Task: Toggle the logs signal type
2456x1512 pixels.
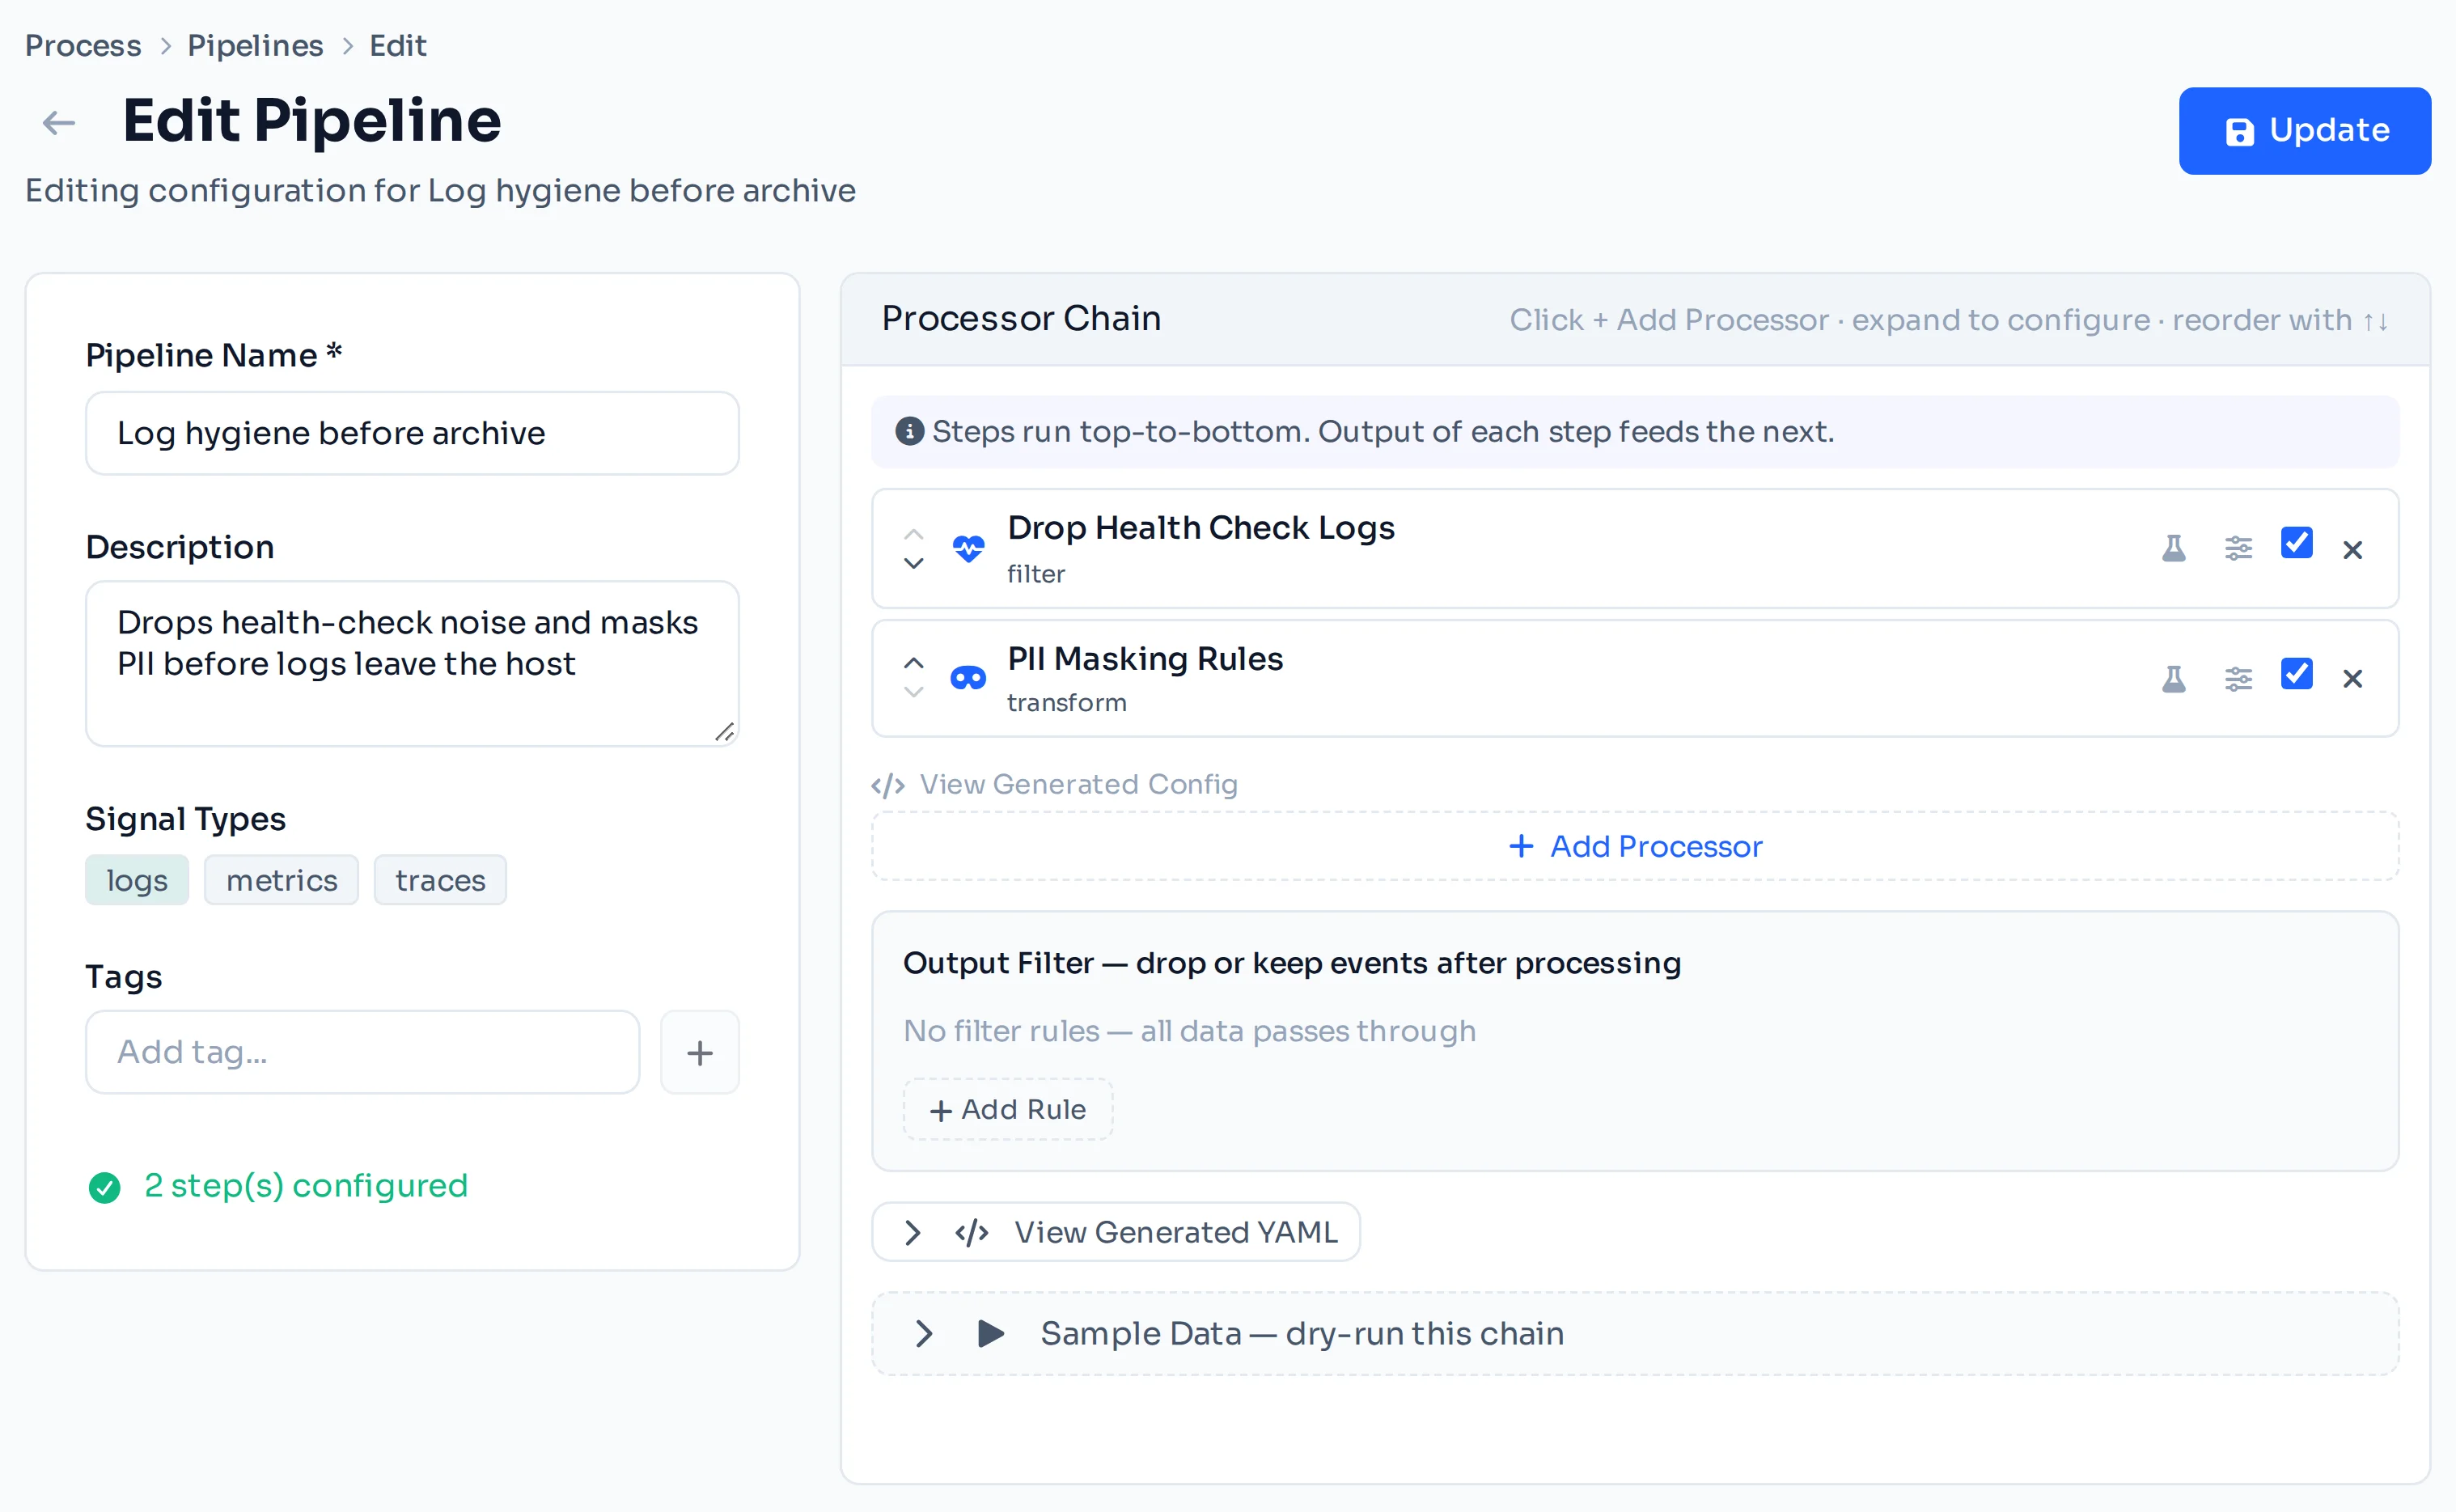Action: [137, 881]
